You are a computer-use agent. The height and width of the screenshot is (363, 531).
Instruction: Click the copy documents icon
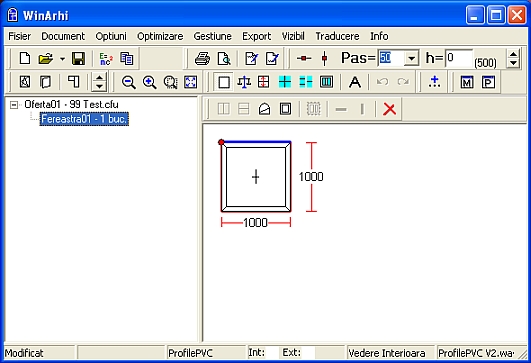point(127,59)
